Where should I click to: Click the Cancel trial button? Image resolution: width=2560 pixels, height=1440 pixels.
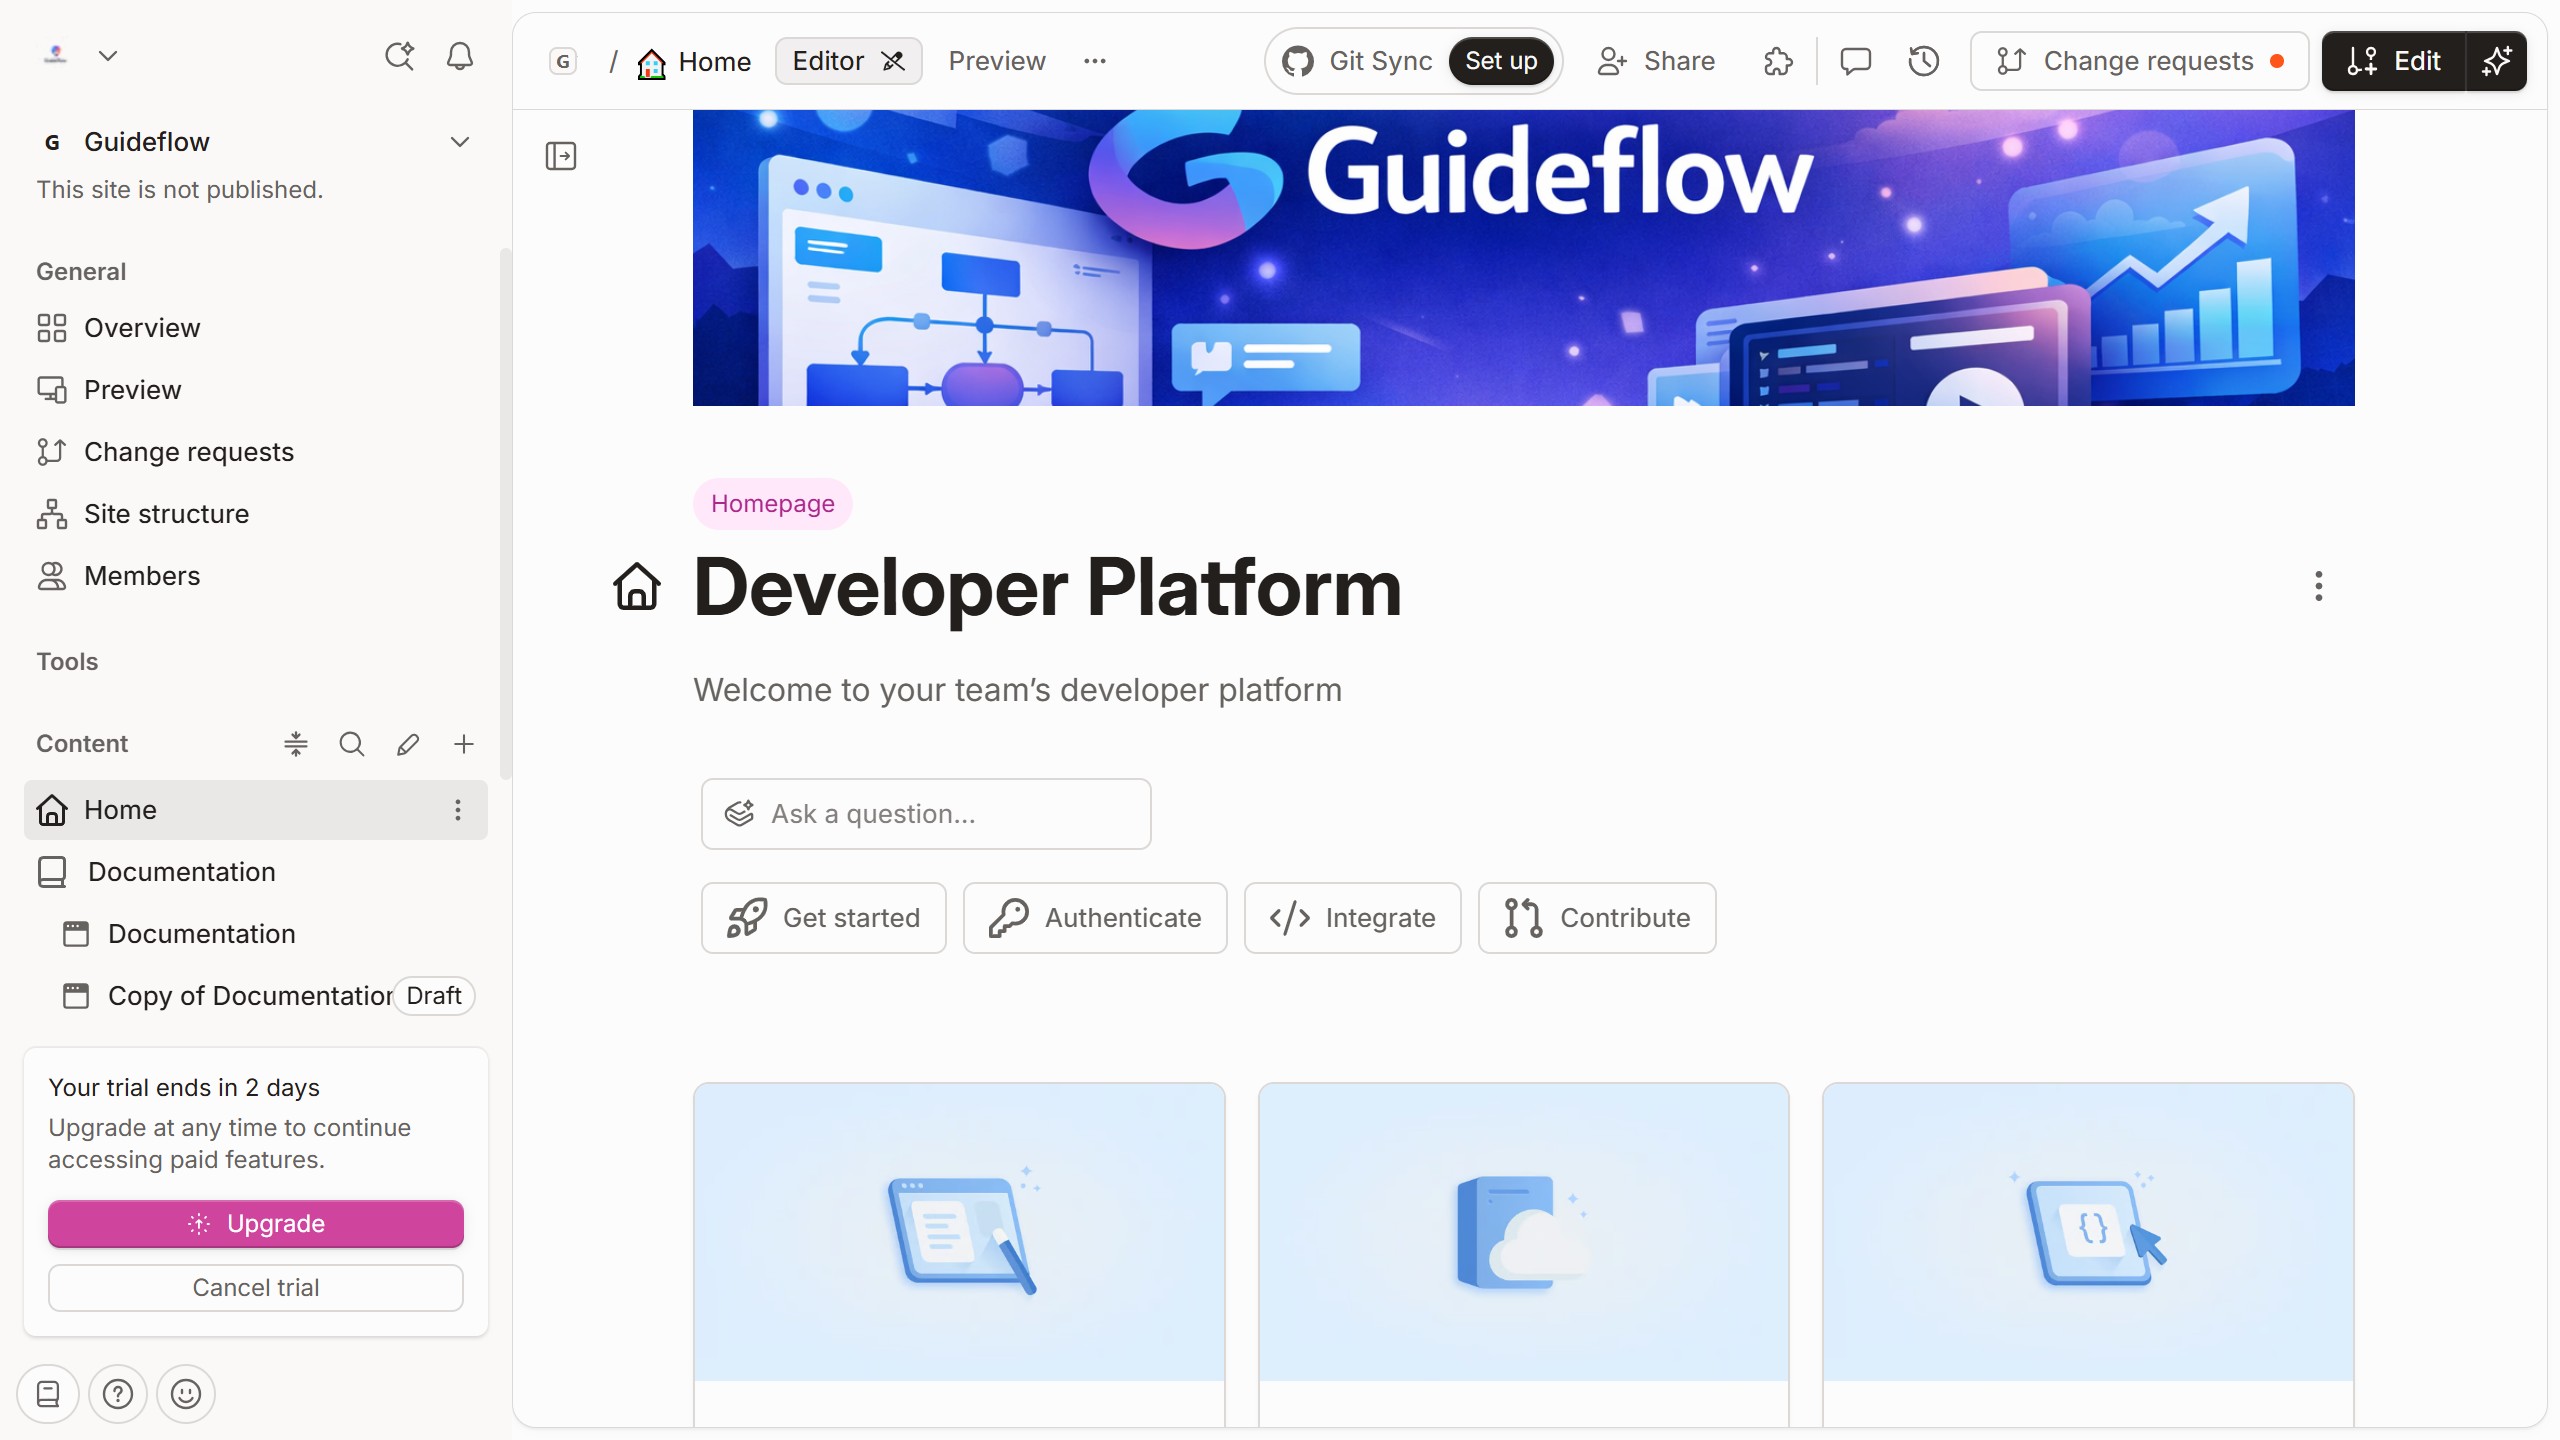coord(256,1288)
